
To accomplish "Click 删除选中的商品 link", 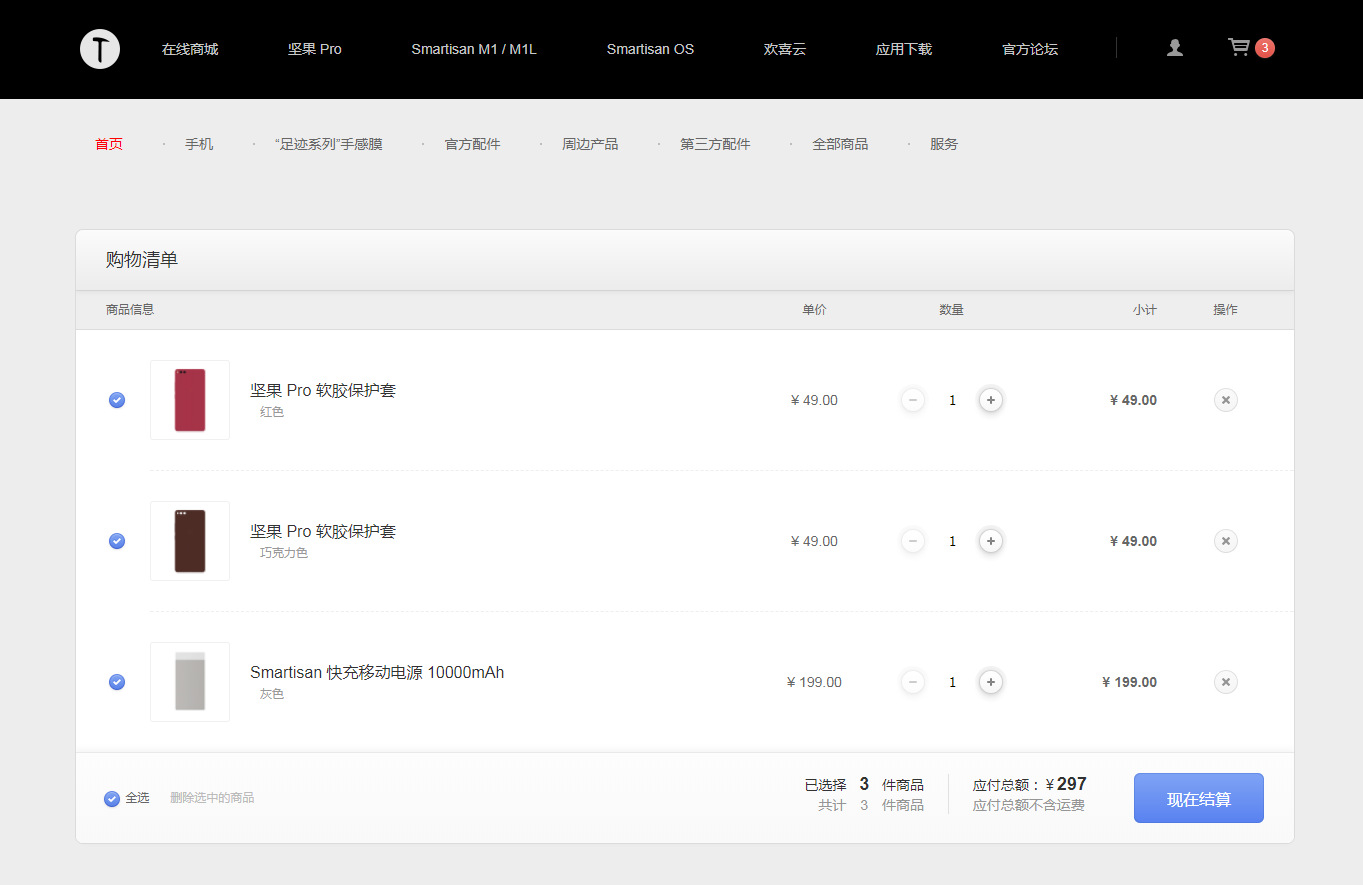I will click(x=212, y=798).
